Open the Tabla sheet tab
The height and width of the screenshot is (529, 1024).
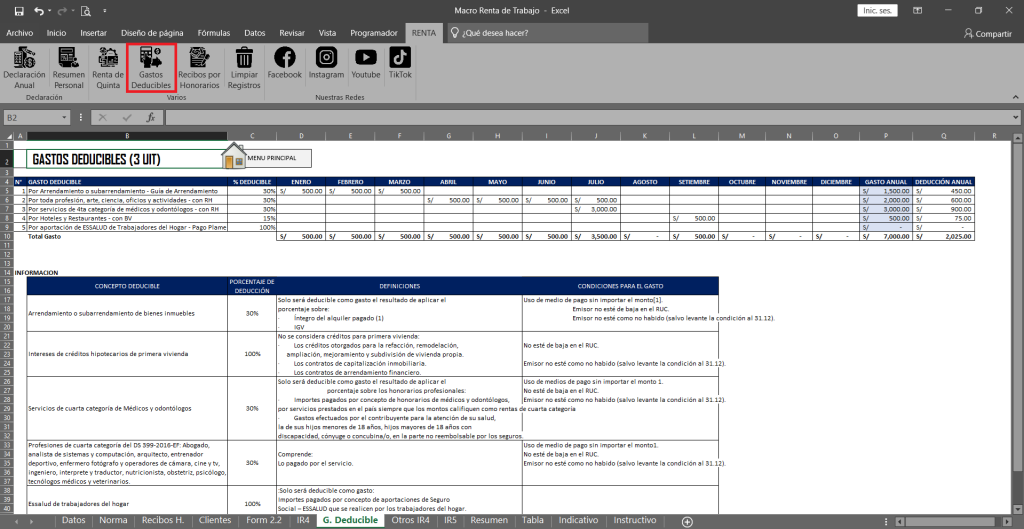pos(533,521)
